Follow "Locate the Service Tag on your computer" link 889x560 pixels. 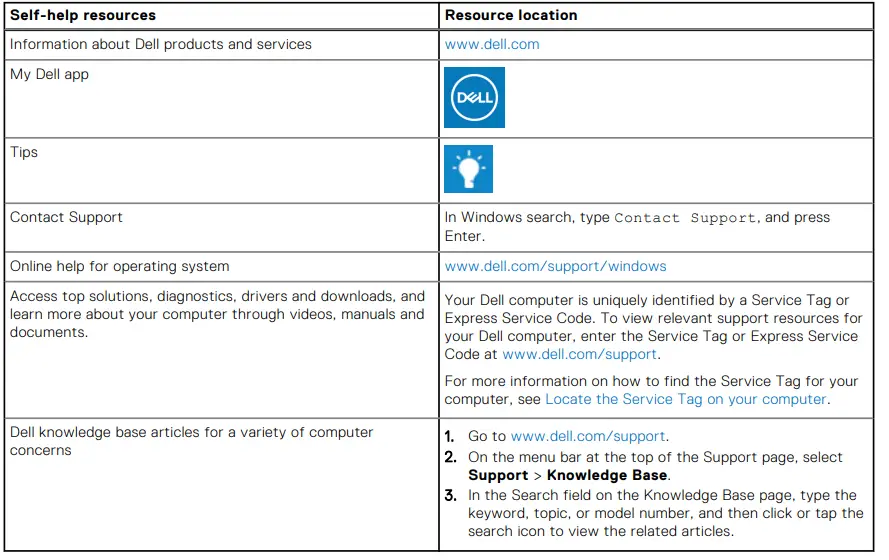coord(685,399)
